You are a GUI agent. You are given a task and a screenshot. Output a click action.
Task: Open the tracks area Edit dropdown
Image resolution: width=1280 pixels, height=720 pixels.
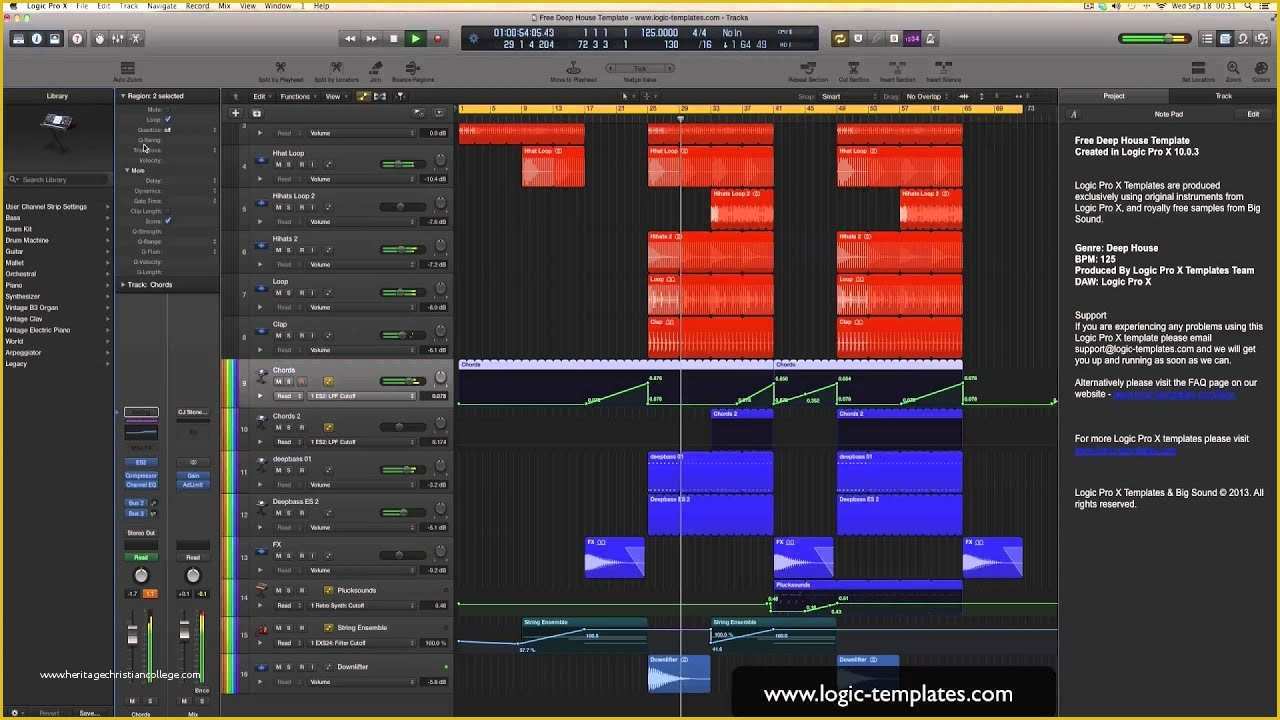(262, 96)
